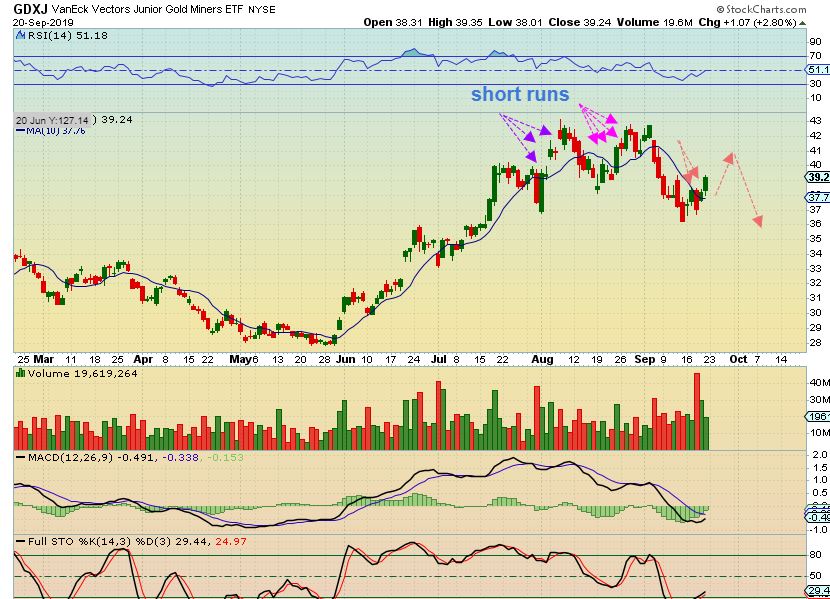Screen dimensions: 830x599
Task: Click the GDXJ ticker symbol
Action: coord(31,9)
